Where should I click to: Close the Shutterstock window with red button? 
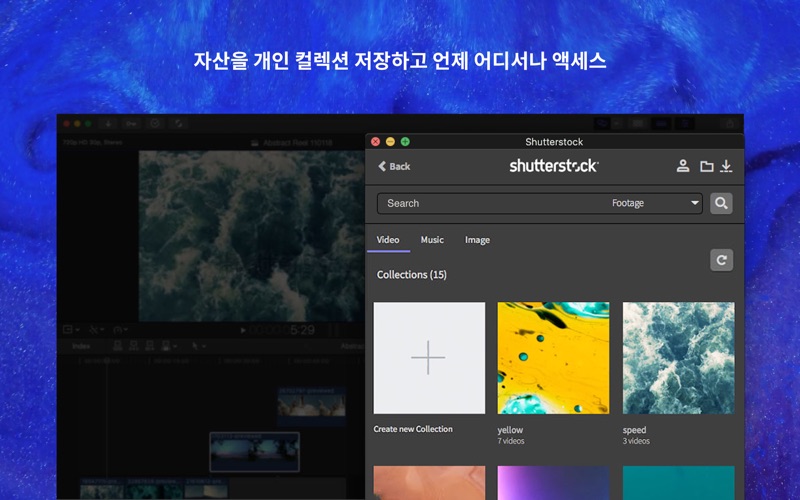tap(376, 142)
